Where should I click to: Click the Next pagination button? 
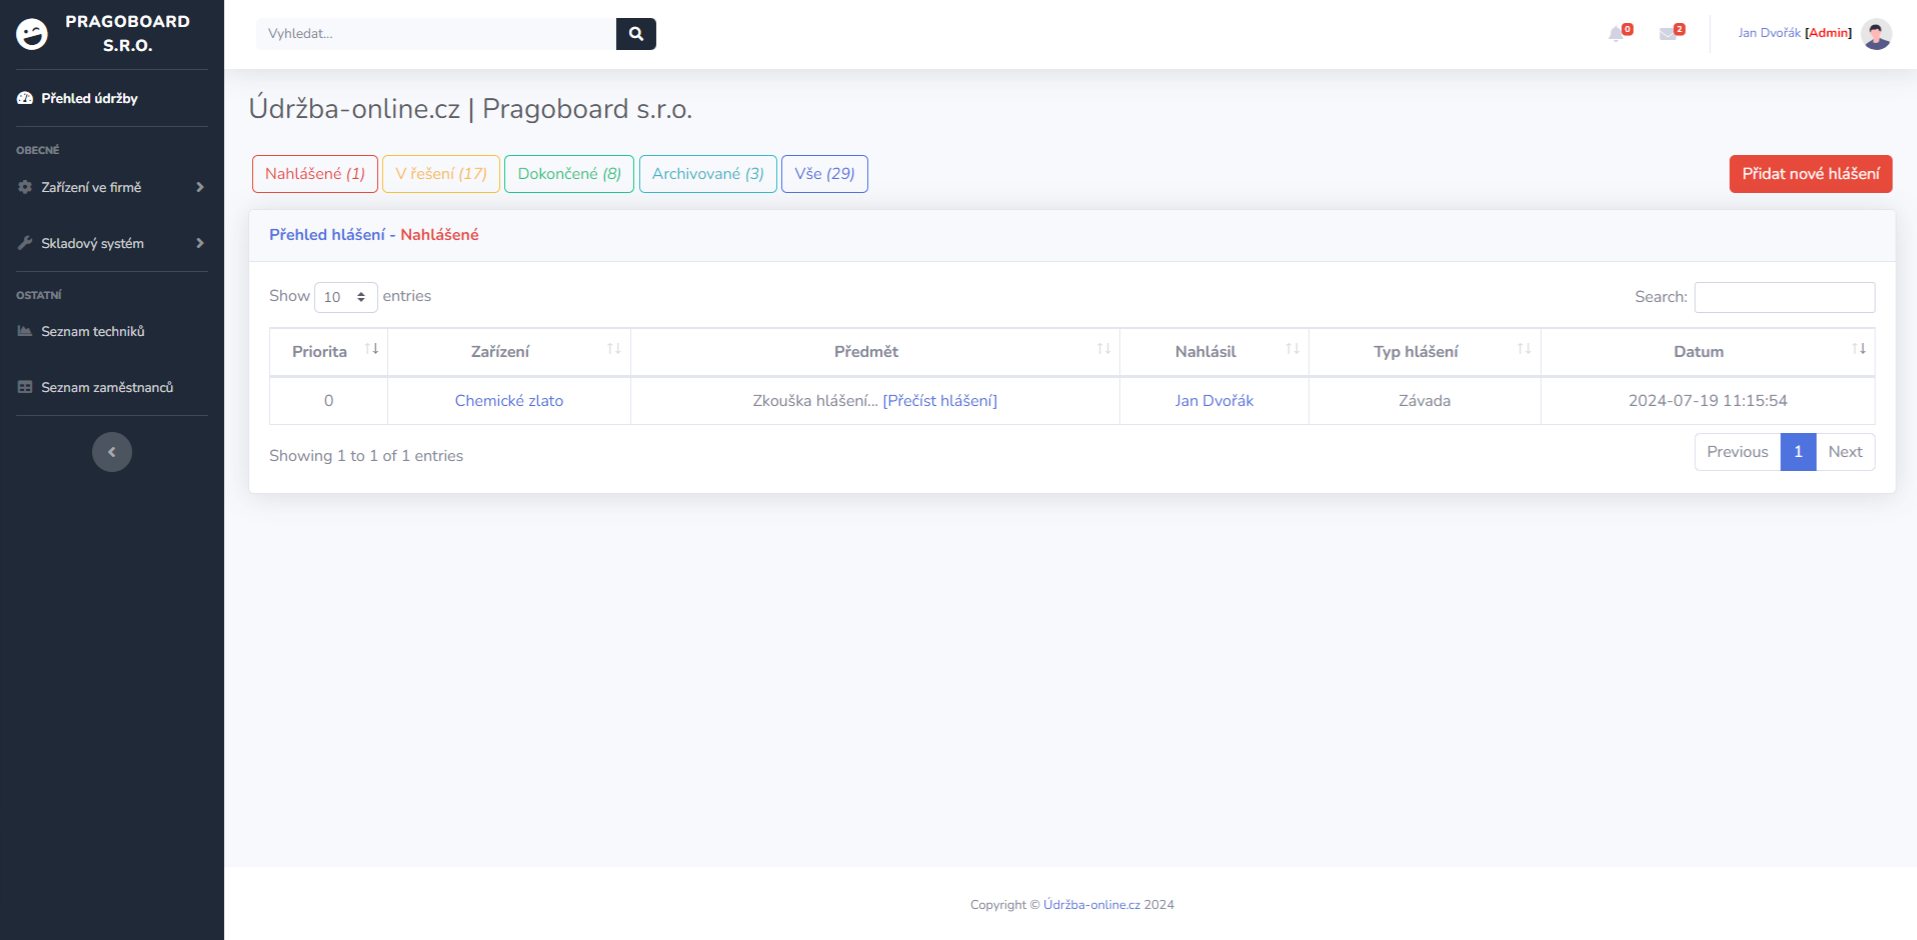(1845, 452)
